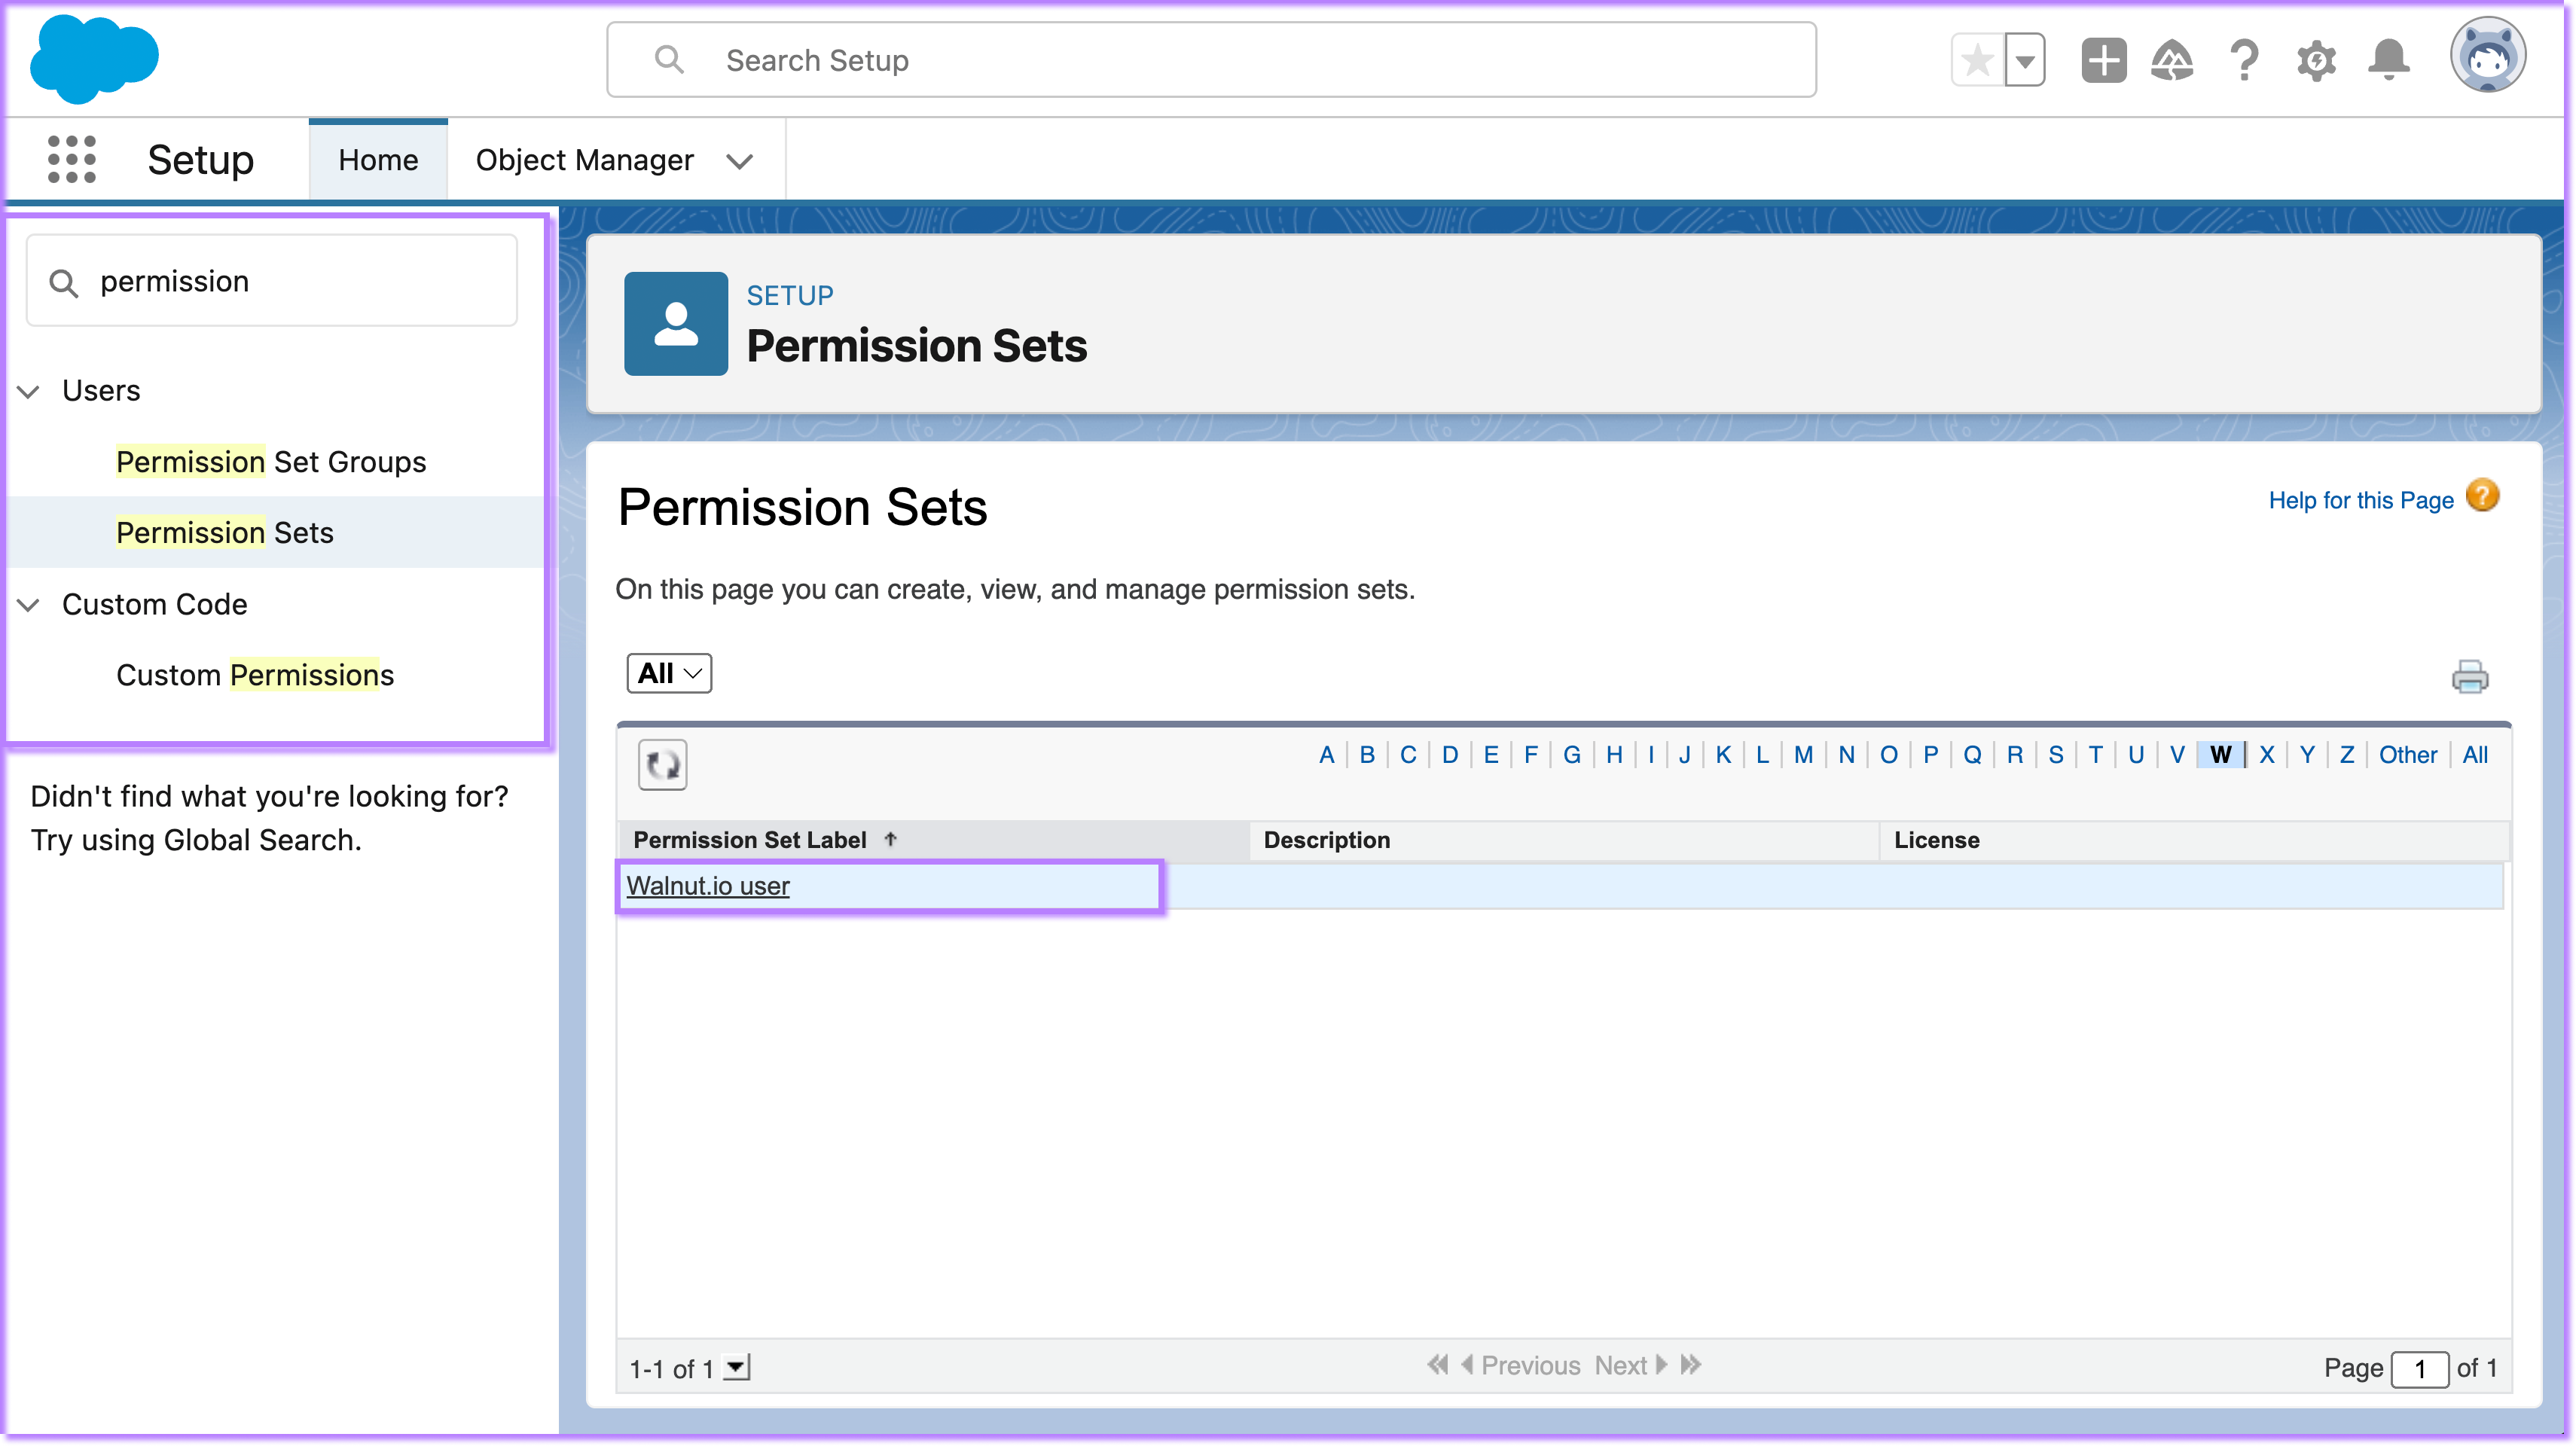Collapse the Users section
This screenshot has height=1446, width=2576.
point(29,391)
